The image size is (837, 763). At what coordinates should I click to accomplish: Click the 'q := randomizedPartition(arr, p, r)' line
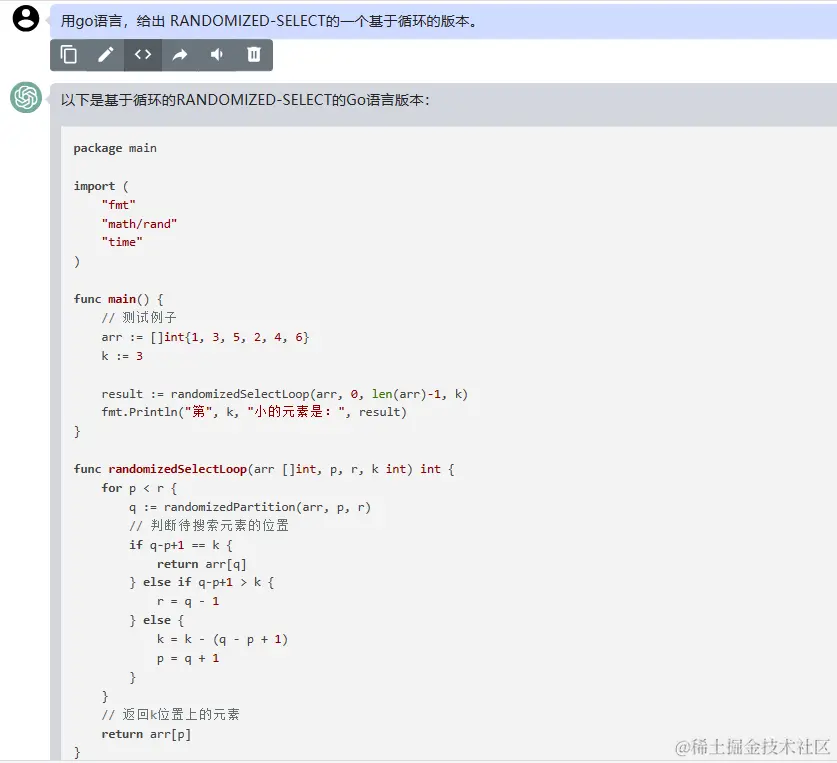249,507
